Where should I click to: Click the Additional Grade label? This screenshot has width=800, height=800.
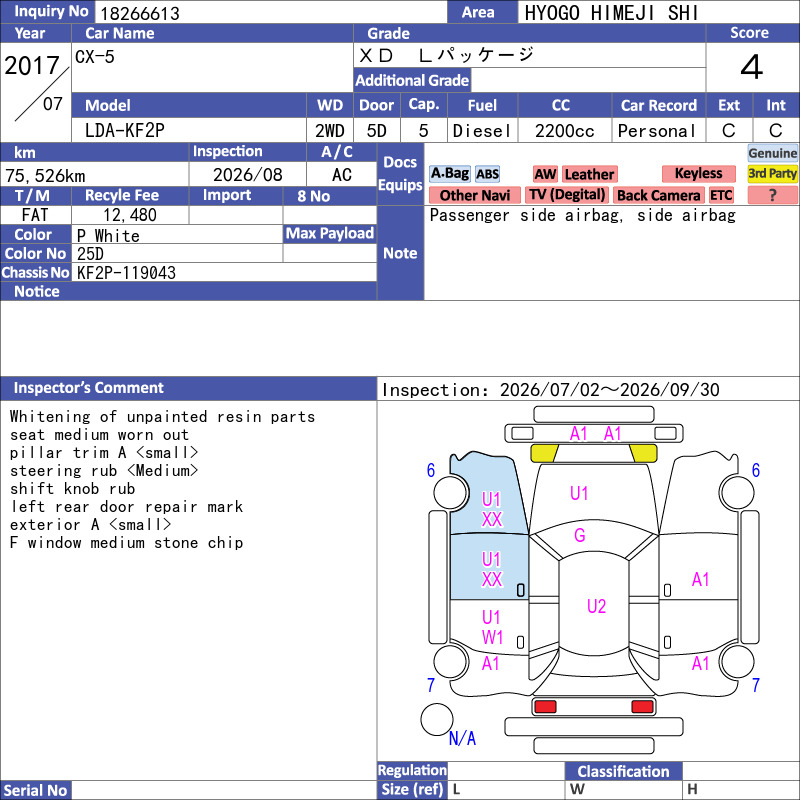[x=412, y=80]
